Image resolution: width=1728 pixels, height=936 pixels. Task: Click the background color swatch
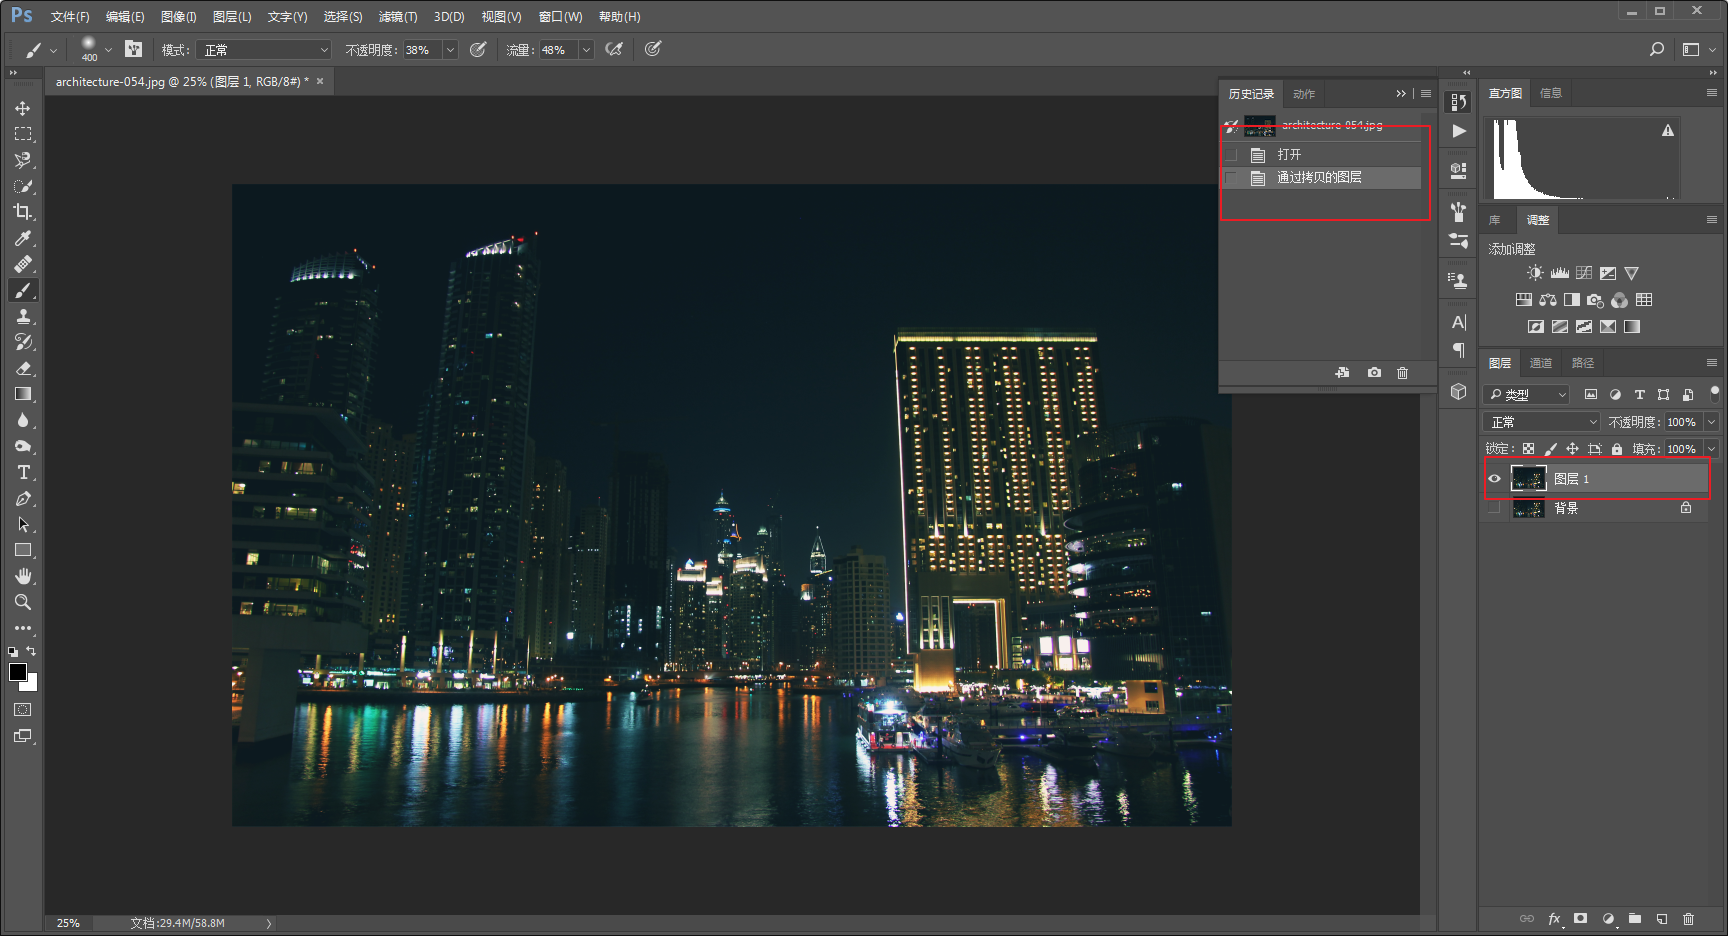pyautogui.click(x=31, y=685)
